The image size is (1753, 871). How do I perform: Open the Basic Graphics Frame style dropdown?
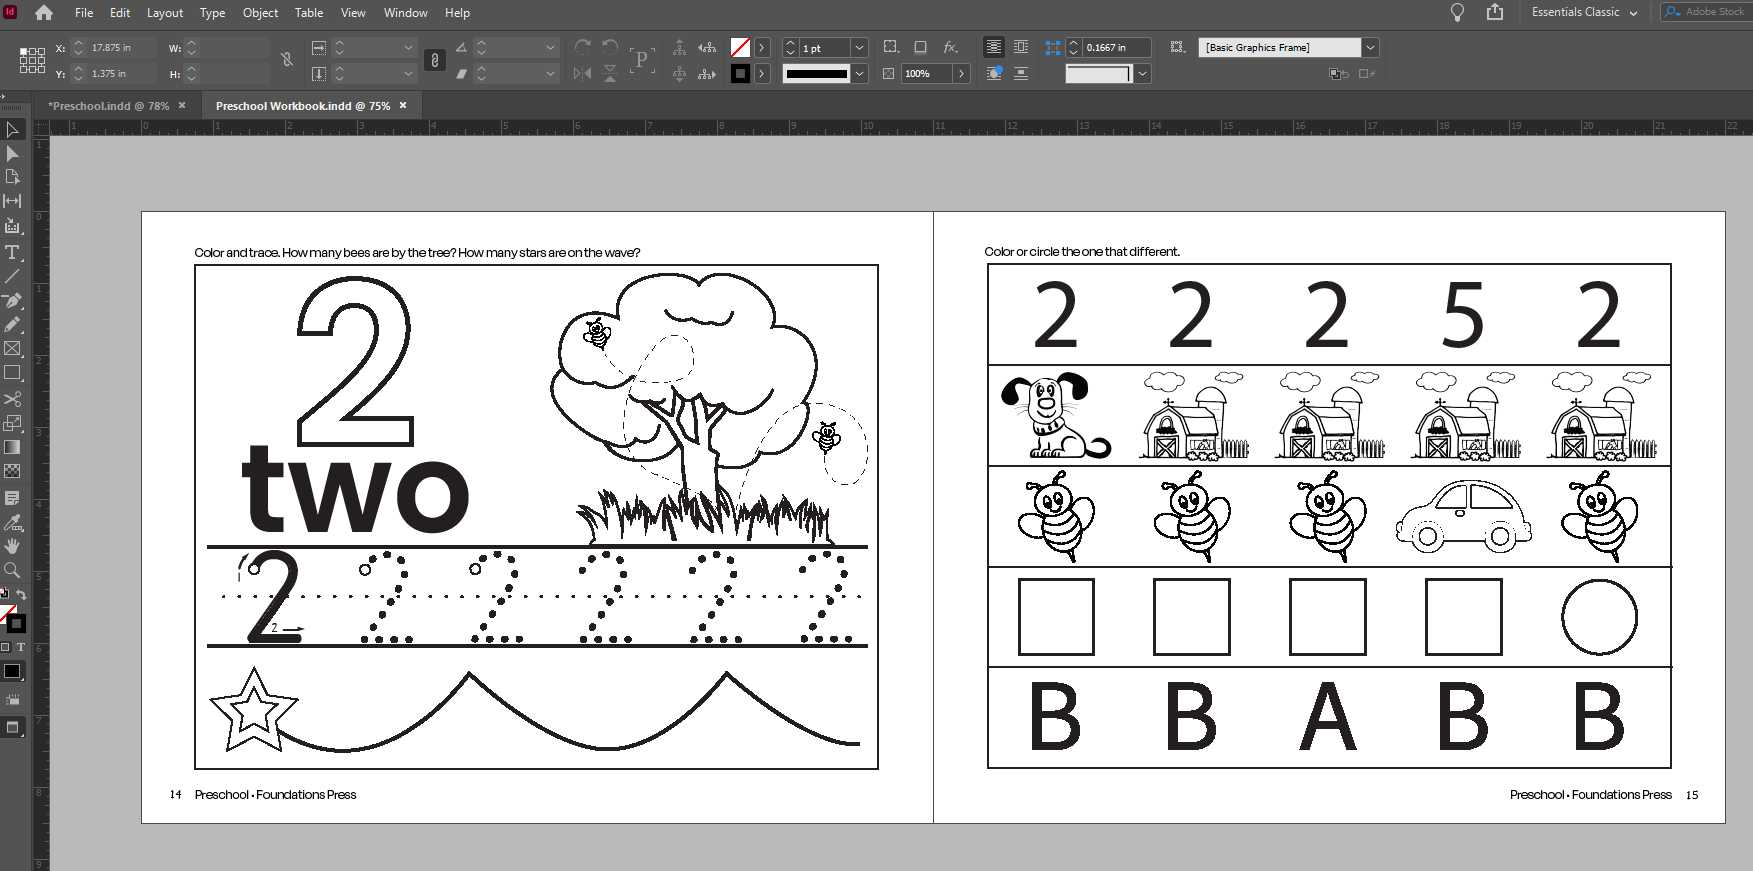click(1370, 48)
